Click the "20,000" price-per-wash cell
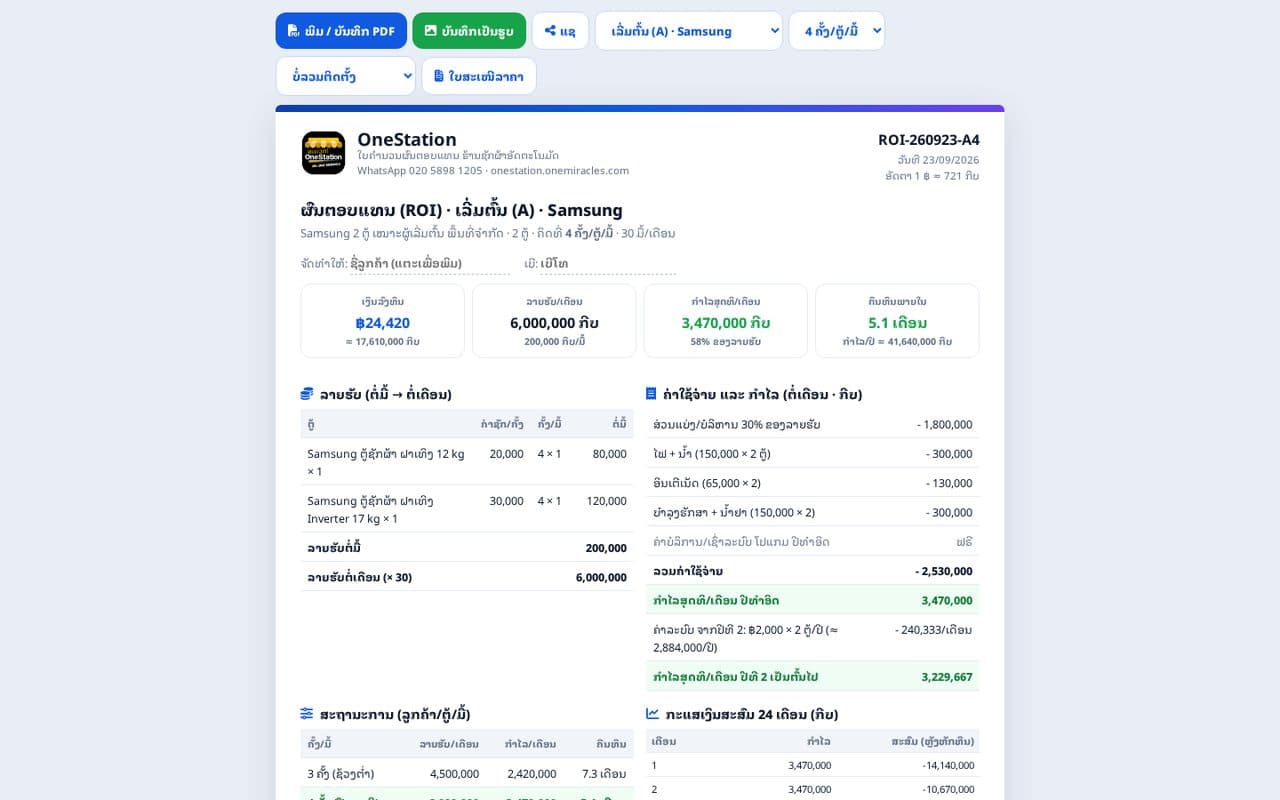Image resolution: width=1280 pixels, height=800 pixels. pos(506,454)
